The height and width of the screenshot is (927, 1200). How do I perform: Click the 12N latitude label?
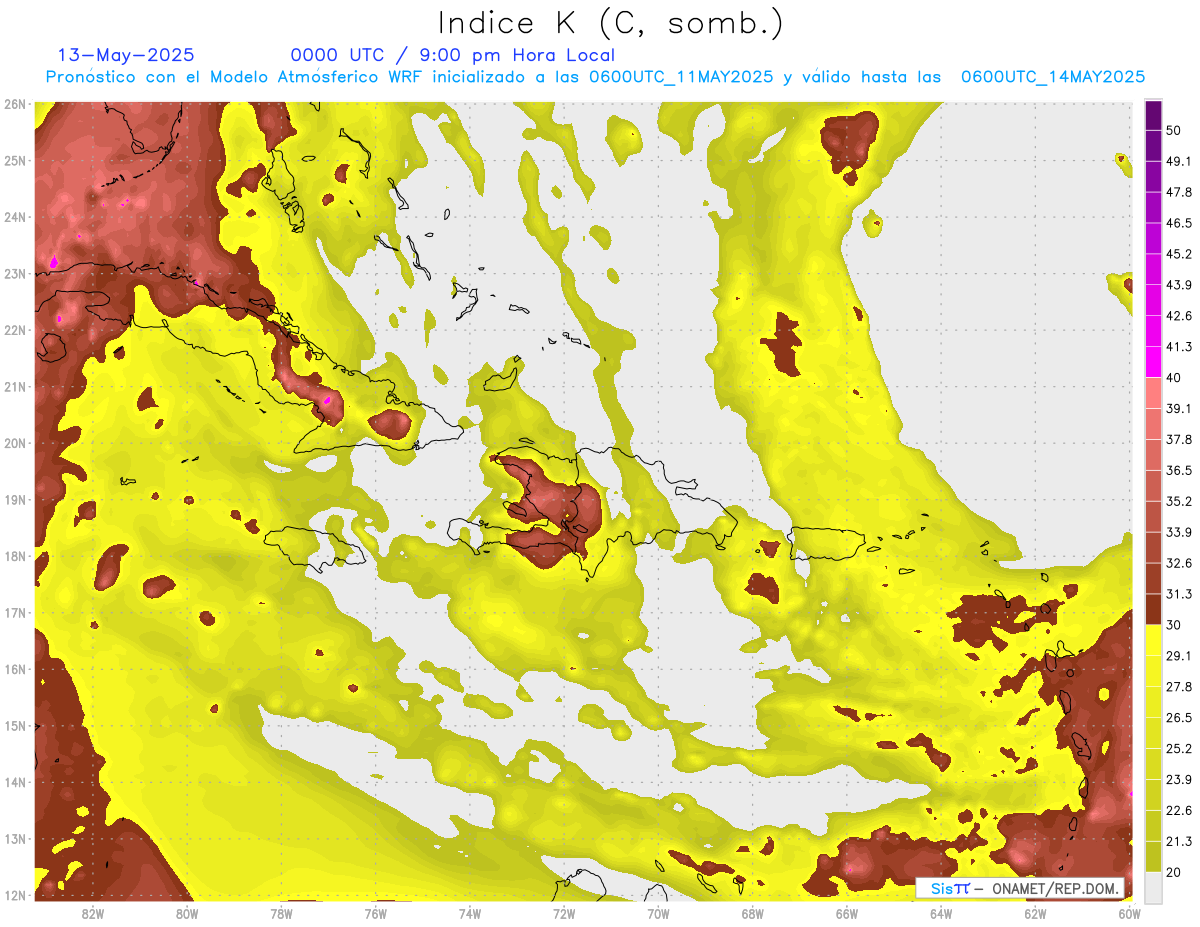point(15,895)
